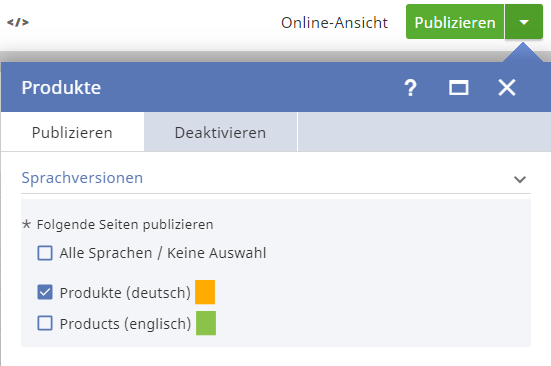Screen dimensions: 551x366
Task: Maximize the Produkte dialog panel
Action: pos(459,87)
